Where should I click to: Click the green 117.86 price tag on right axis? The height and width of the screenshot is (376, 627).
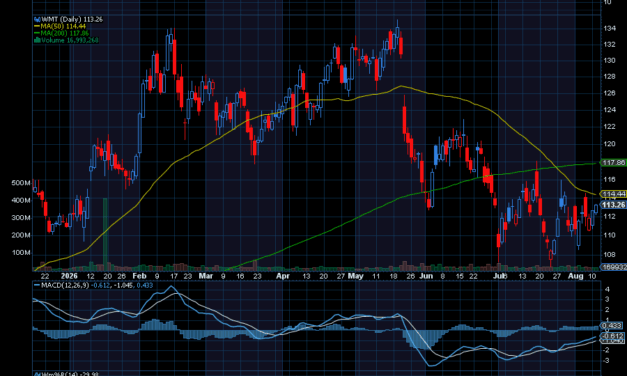(614, 163)
